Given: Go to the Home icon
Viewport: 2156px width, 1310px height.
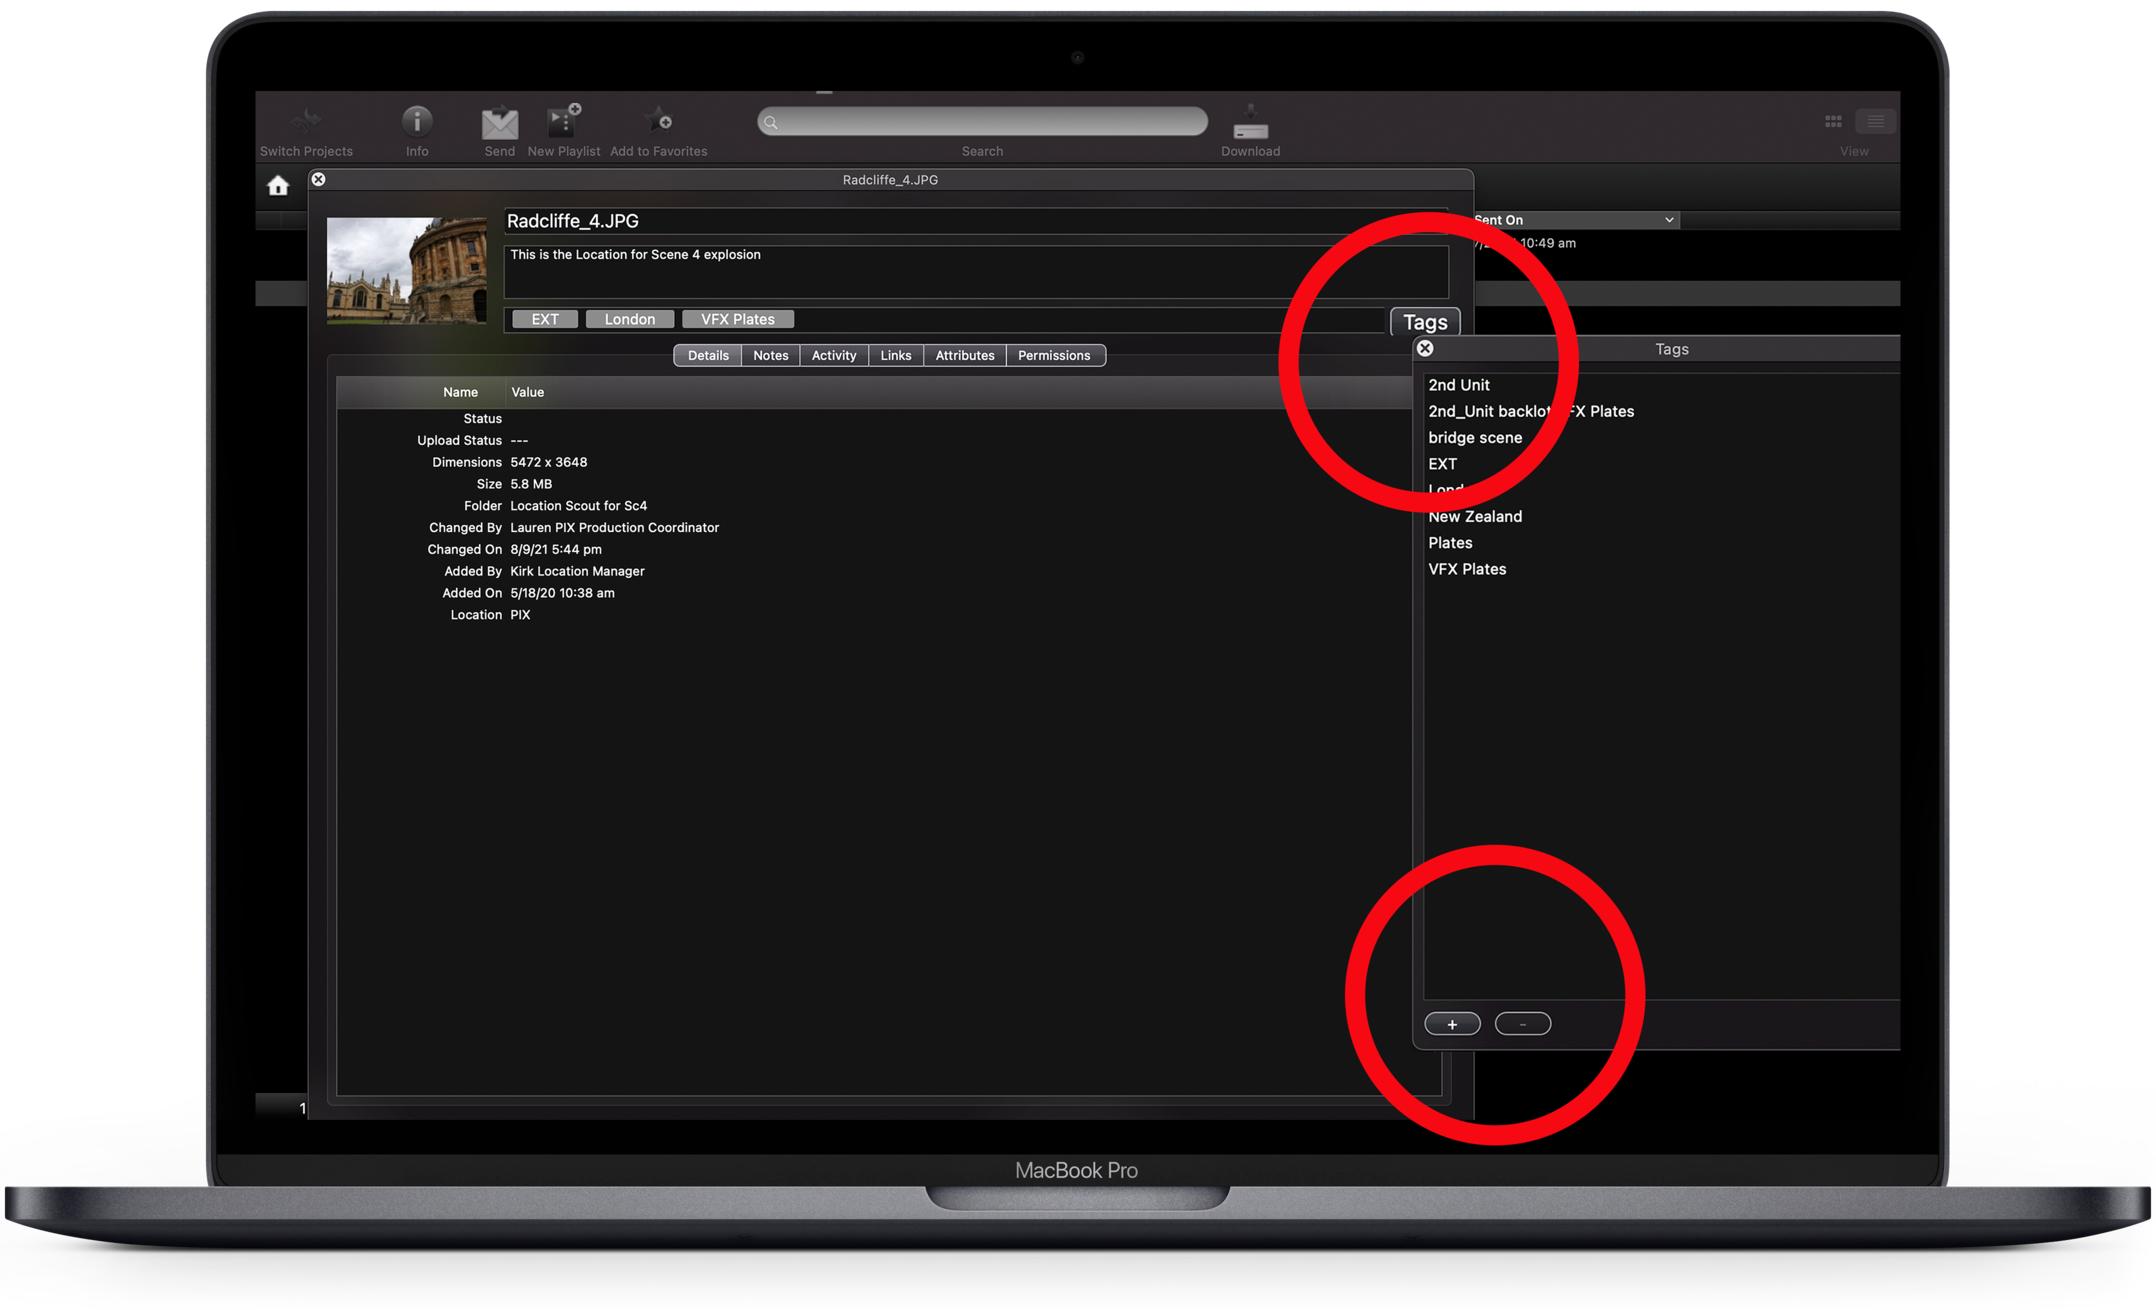Looking at the screenshot, I should pyautogui.click(x=278, y=186).
